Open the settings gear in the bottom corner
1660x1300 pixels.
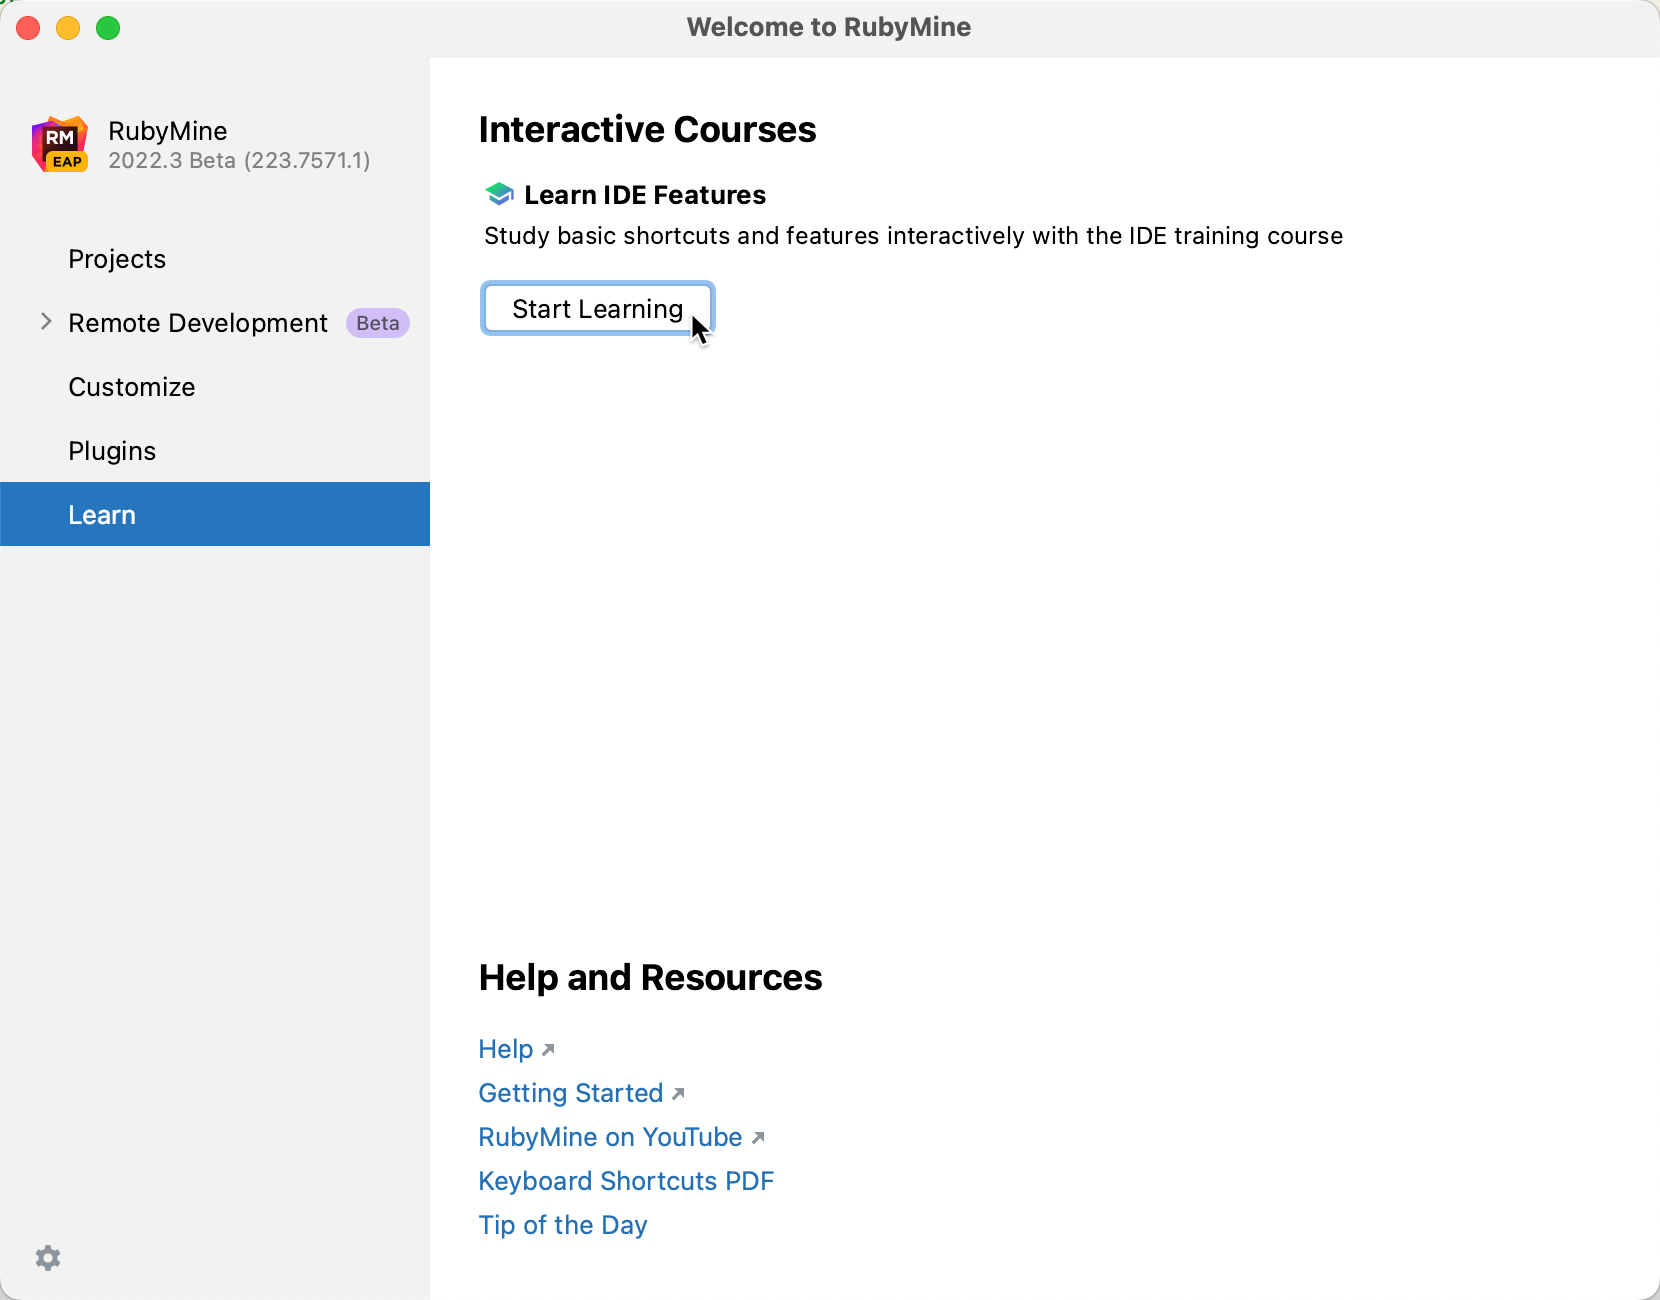point(48,1257)
